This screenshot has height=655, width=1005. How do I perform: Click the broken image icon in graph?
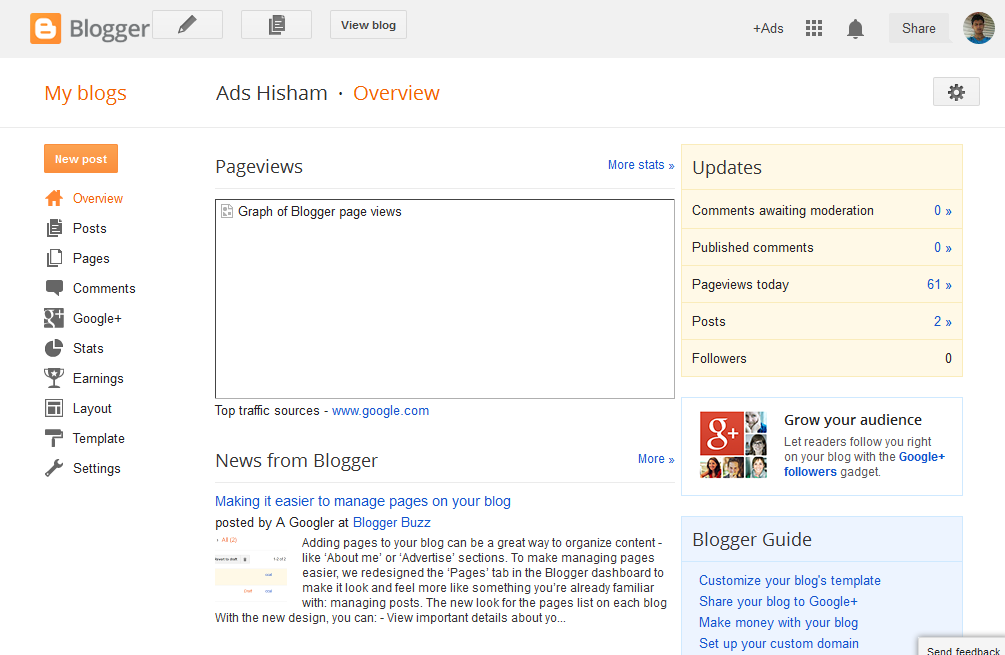click(x=227, y=211)
